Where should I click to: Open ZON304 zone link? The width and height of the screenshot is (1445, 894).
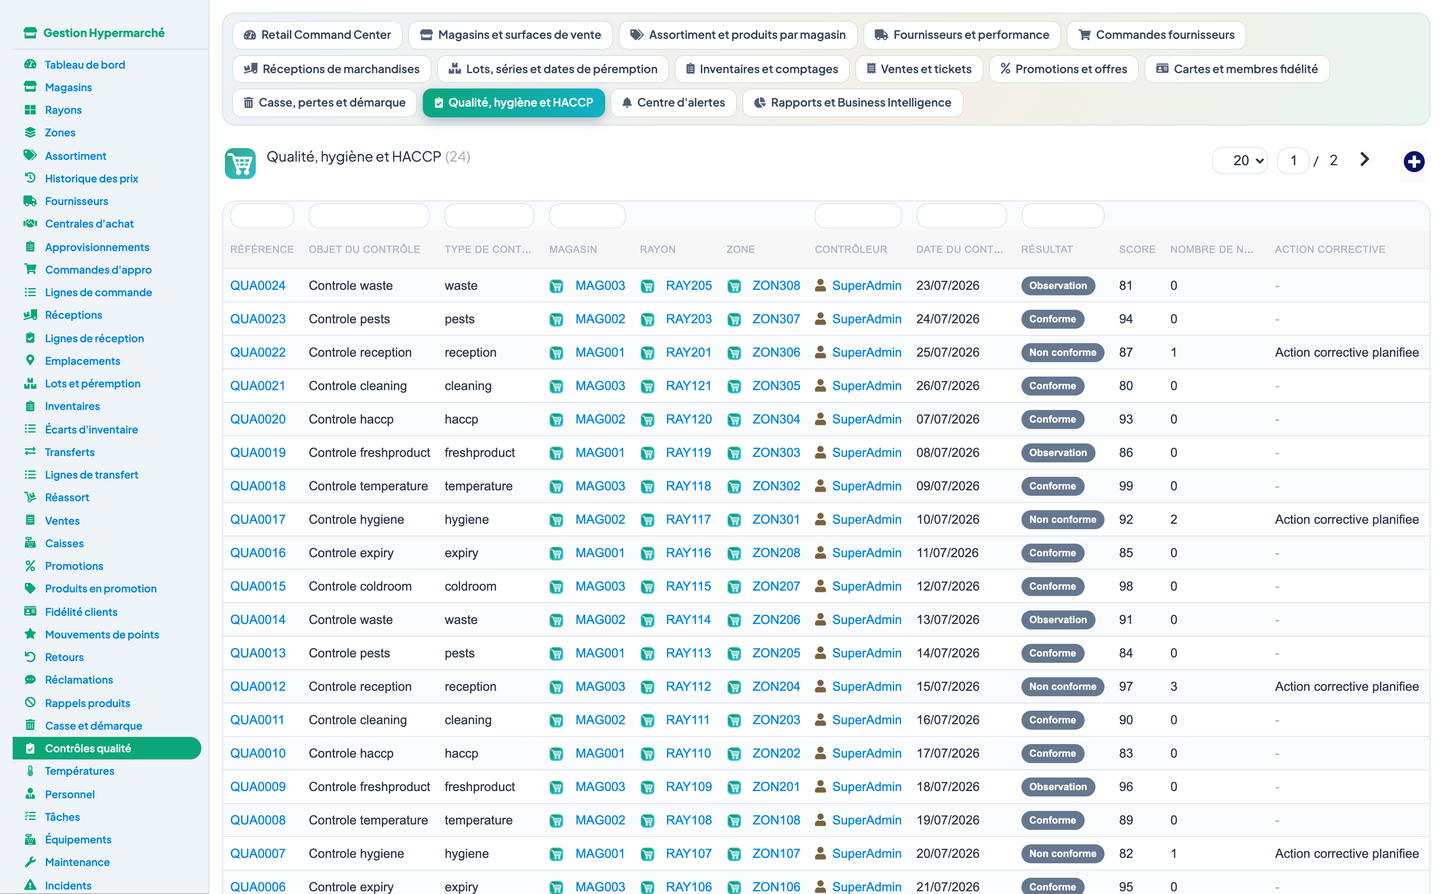pos(776,420)
